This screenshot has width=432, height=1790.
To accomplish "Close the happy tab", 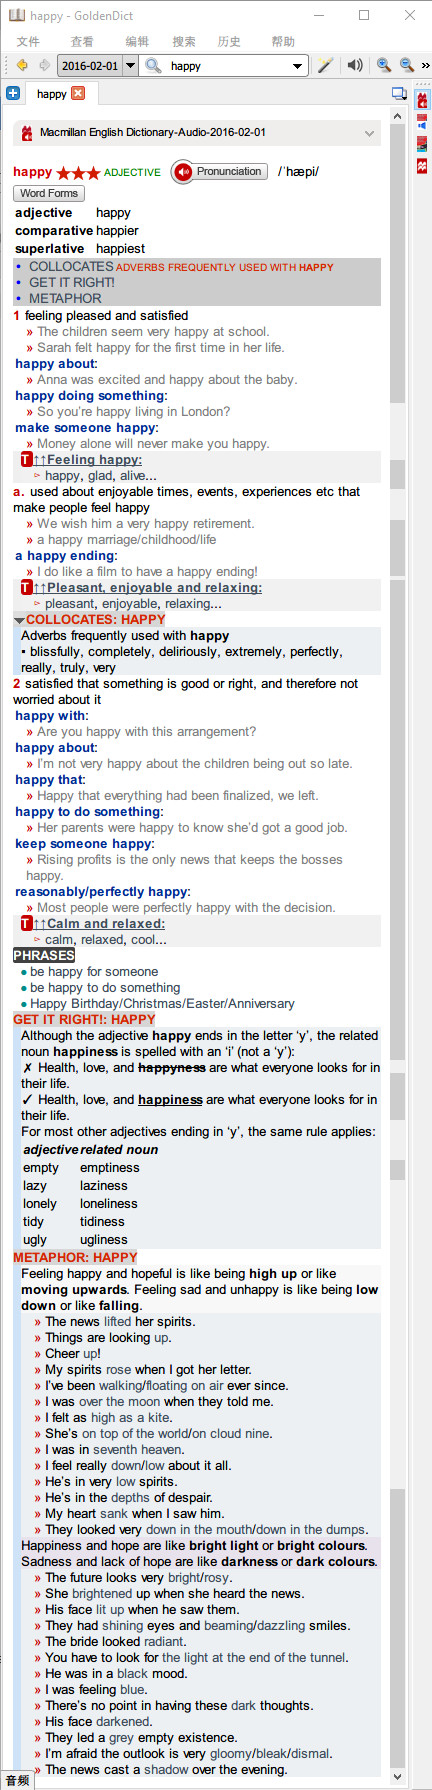I will point(78,93).
